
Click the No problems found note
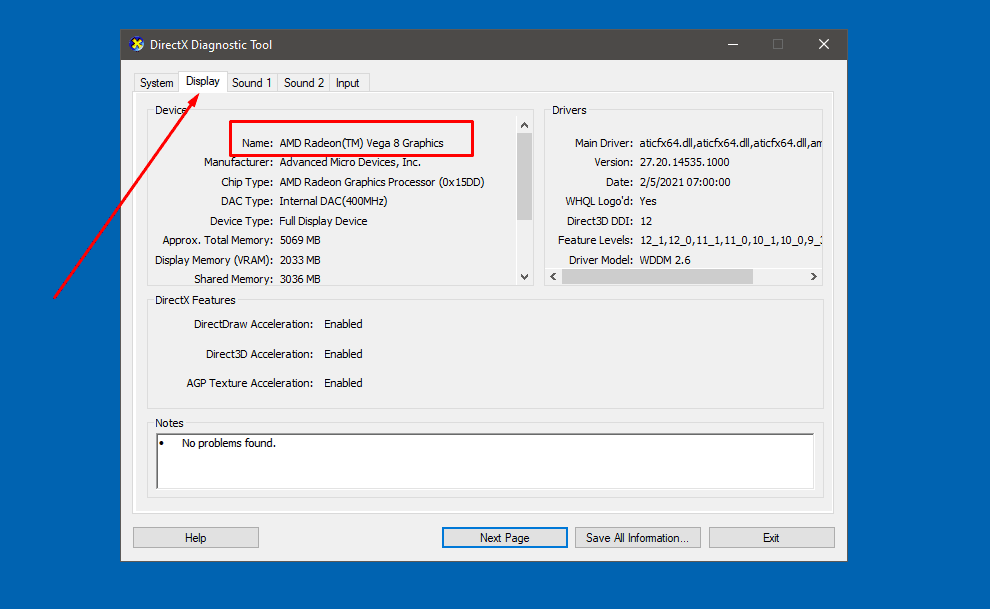[x=229, y=443]
